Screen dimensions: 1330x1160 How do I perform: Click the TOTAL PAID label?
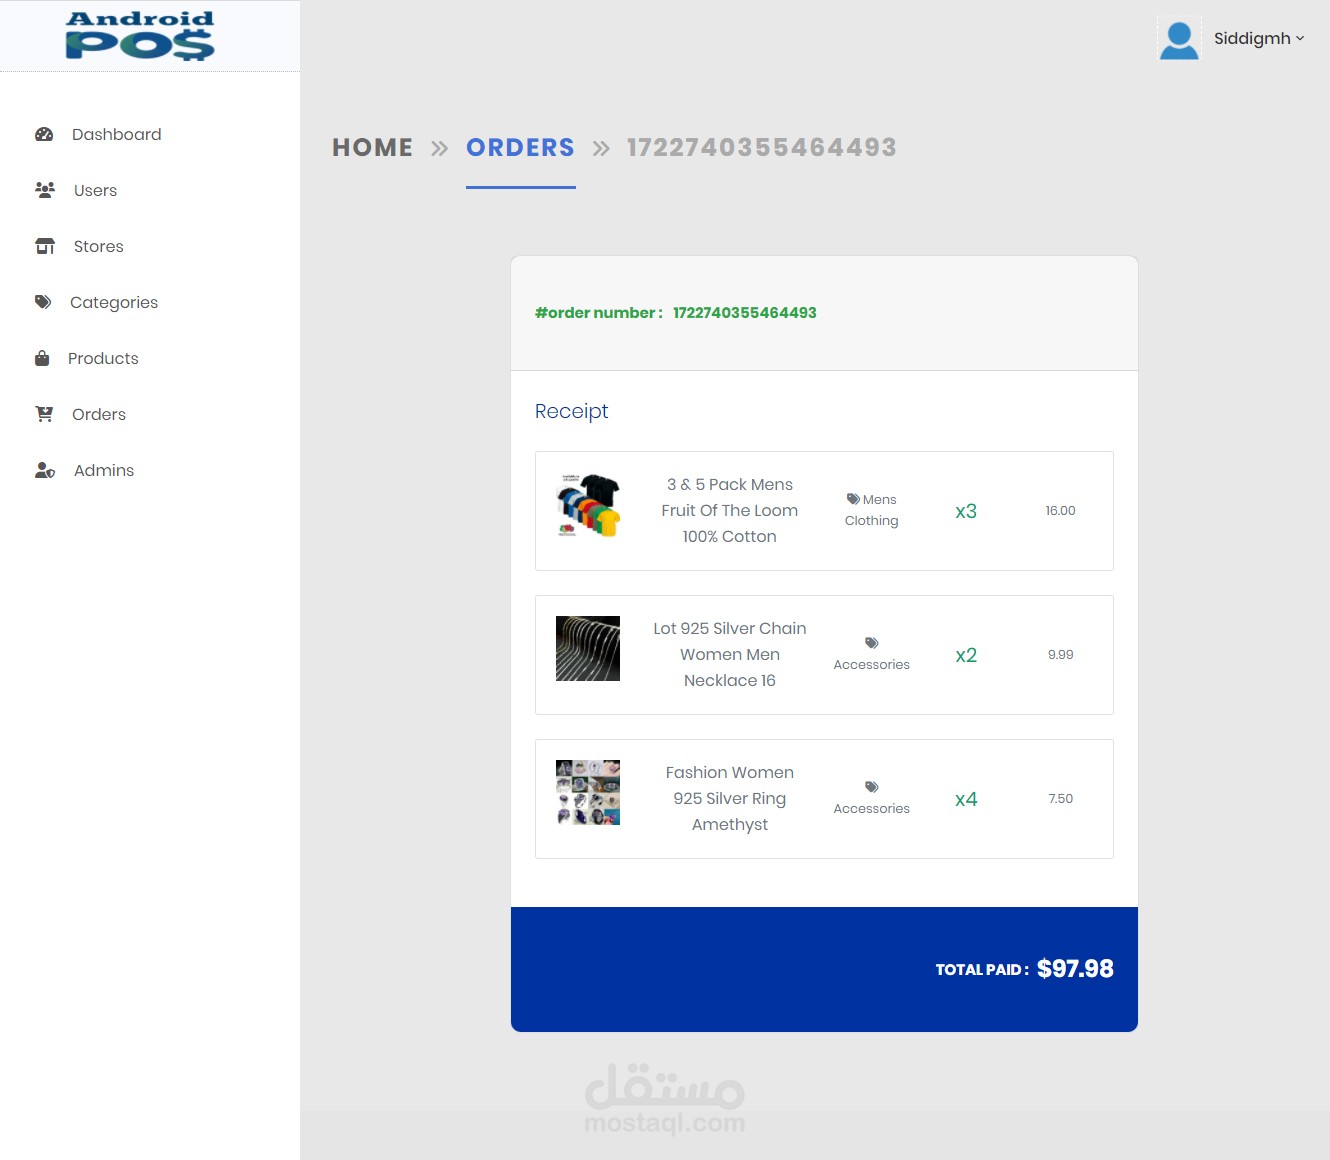(982, 969)
